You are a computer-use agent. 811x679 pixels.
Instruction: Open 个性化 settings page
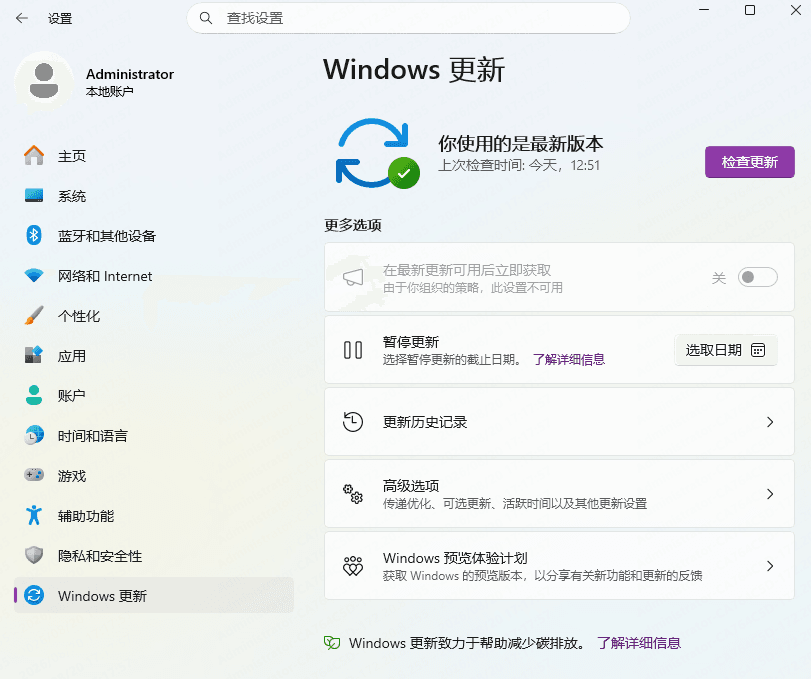pos(154,315)
